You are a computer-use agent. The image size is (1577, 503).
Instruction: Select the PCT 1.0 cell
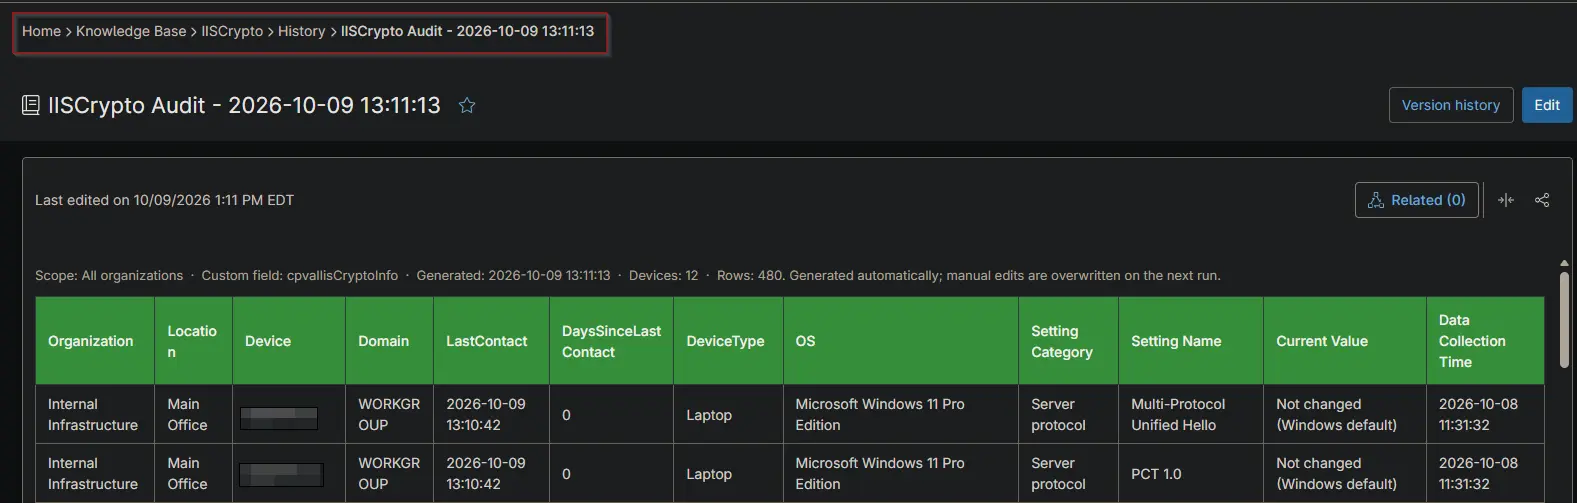(1191, 474)
